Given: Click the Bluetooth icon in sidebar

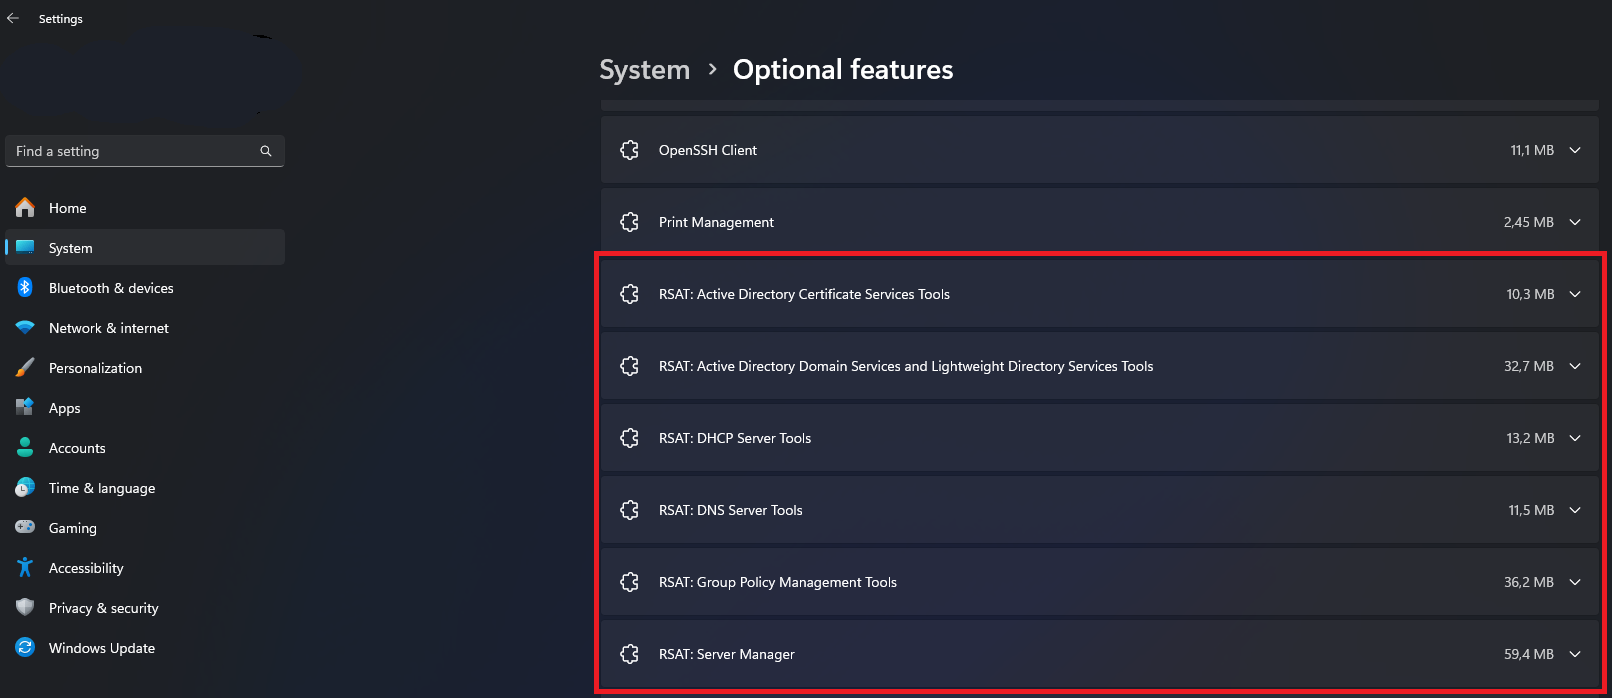Looking at the screenshot, I should (x=25, y=287).
